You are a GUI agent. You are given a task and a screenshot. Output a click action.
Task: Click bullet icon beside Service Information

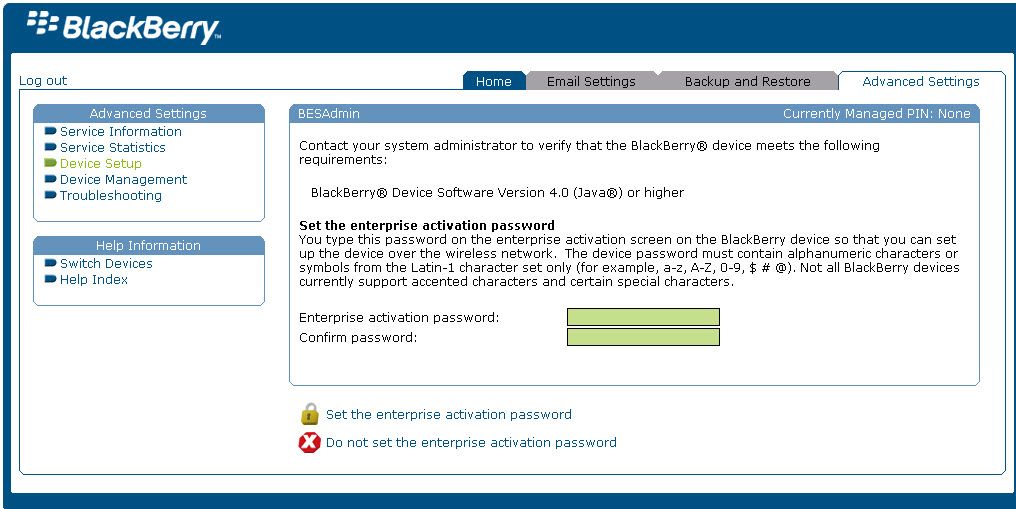pos(51,131)
